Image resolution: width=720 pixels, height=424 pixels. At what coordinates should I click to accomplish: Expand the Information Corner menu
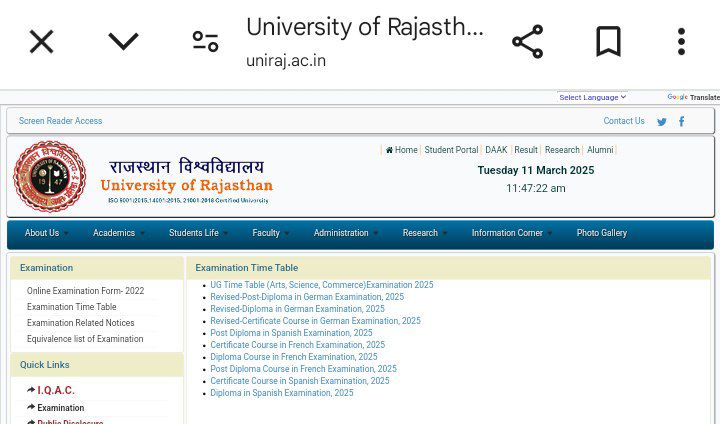[511, 233]
